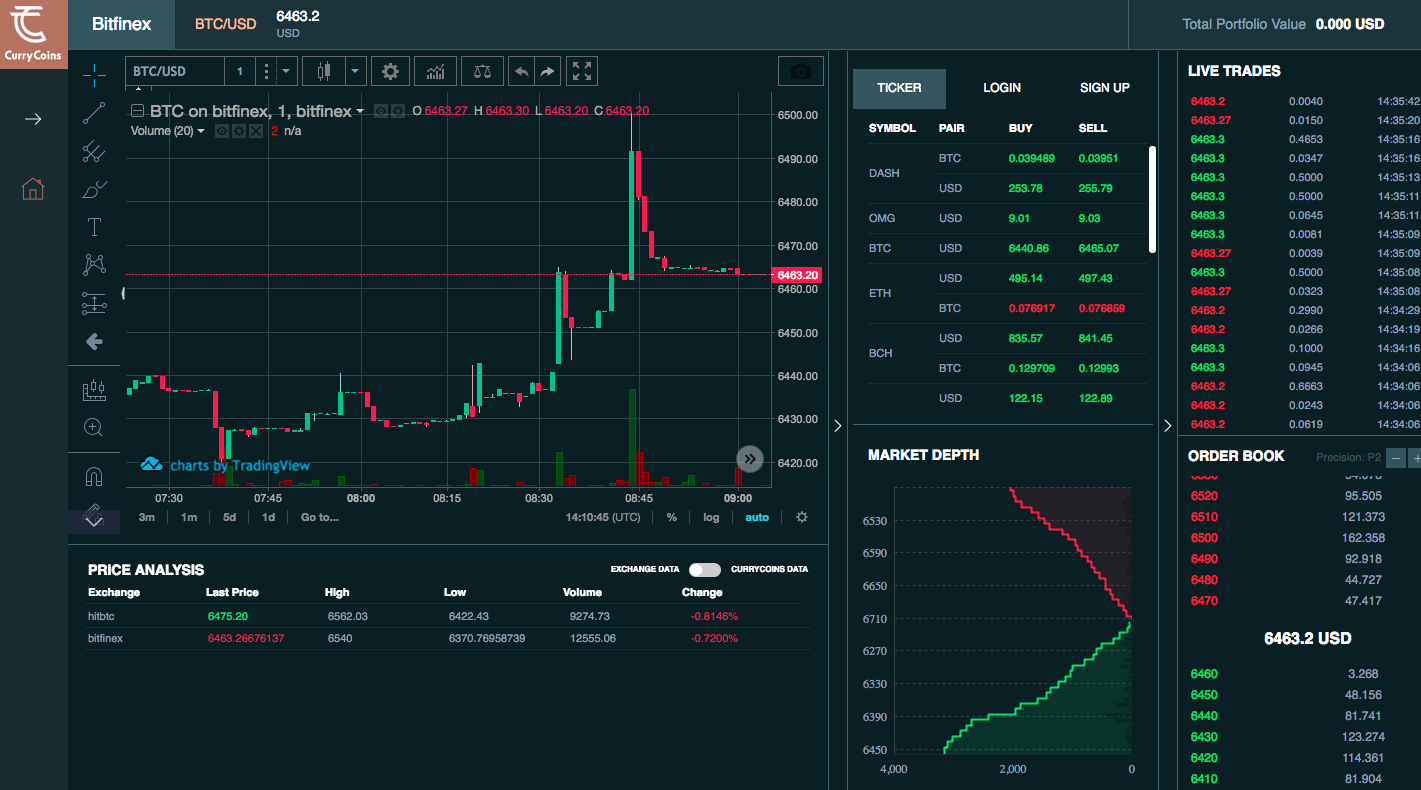Hide the BTC series using its eye toggle
The image size is (1421, 790).
point(380,111)
